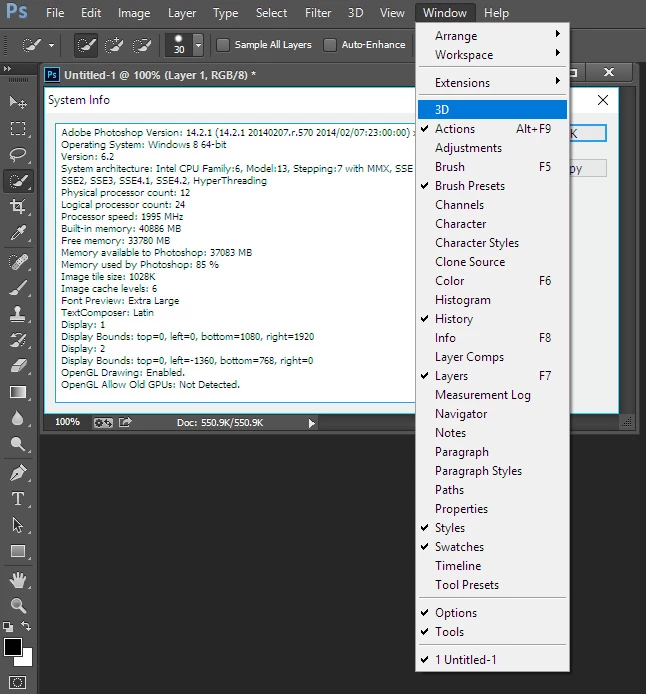Toggle Swatches panel visibility
Viewport: 646px width, 694px height.
point(492,547)
